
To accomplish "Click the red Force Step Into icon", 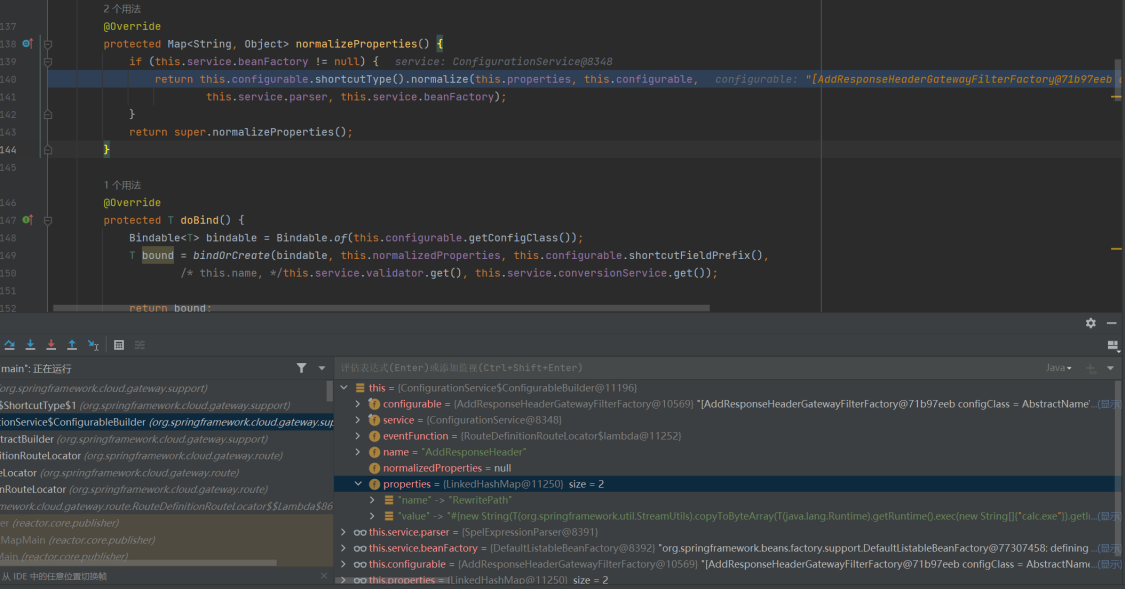I will pyautogui.click(x=51, y=345).
